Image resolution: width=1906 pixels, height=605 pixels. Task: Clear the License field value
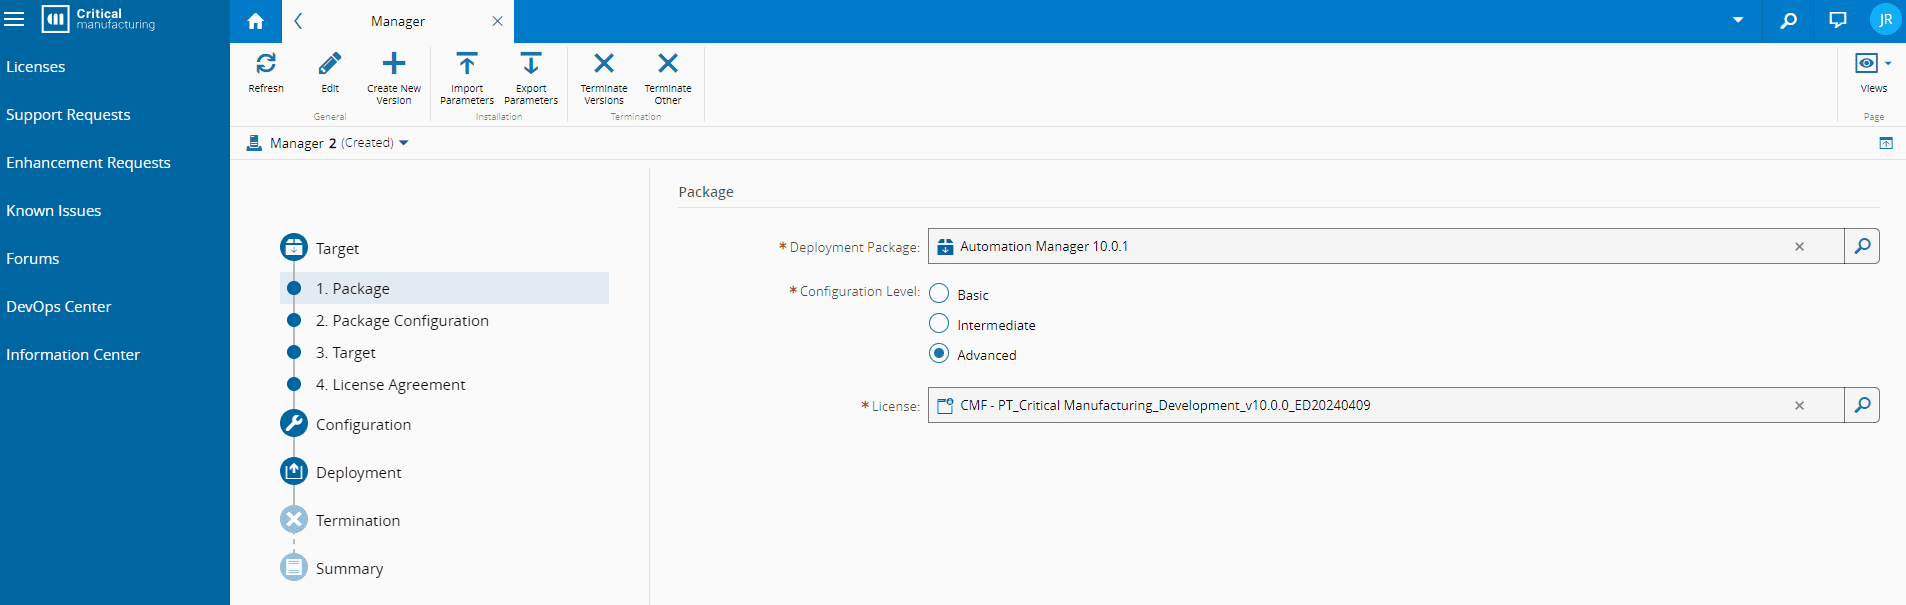pos(1799,406)
